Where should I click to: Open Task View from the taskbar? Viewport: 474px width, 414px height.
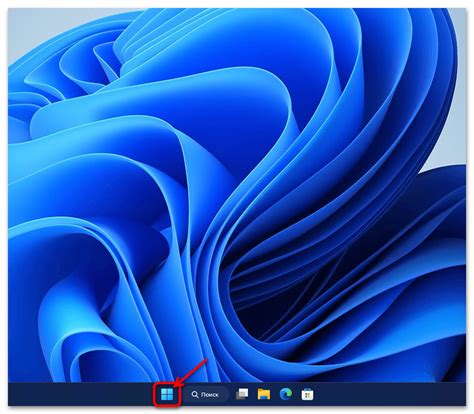tap(242, 394)
